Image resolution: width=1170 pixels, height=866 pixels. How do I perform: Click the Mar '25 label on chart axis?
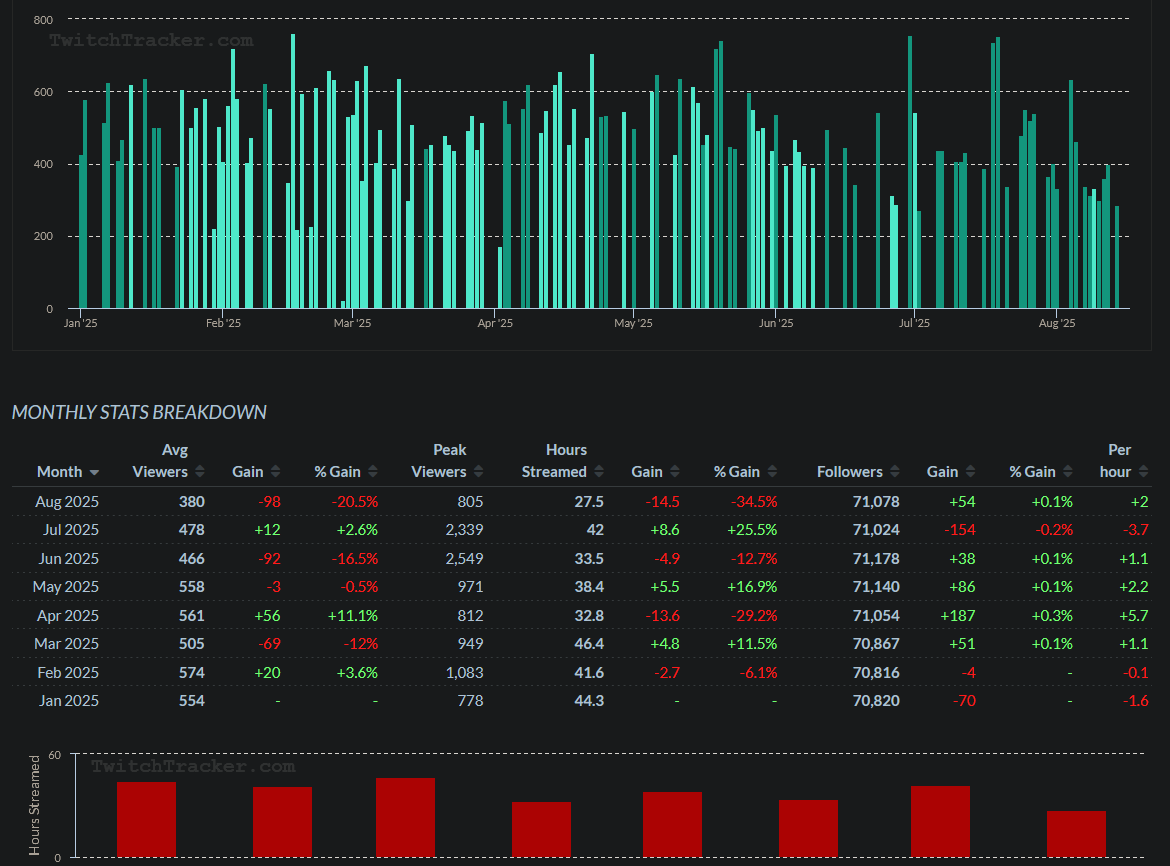point(352,323)
